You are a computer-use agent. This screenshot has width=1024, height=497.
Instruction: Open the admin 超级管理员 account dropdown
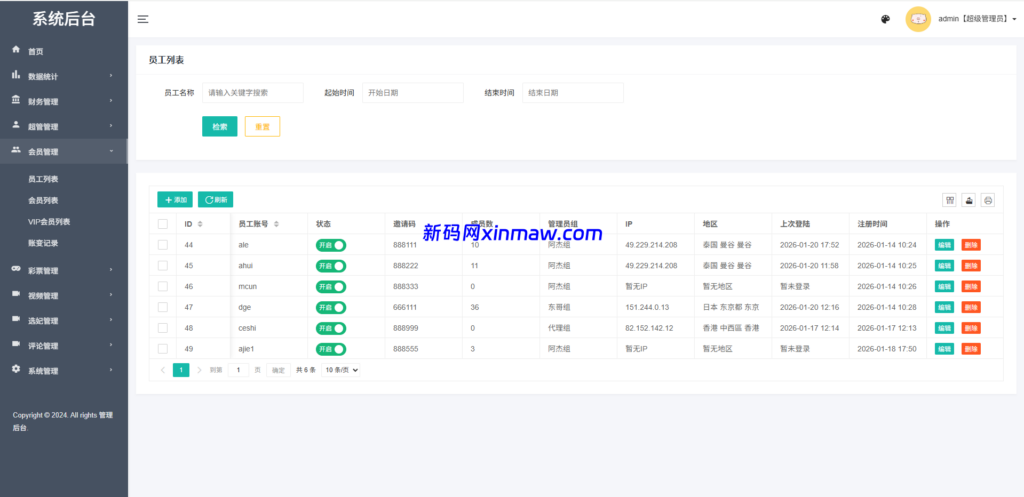[x=977, y=19]
